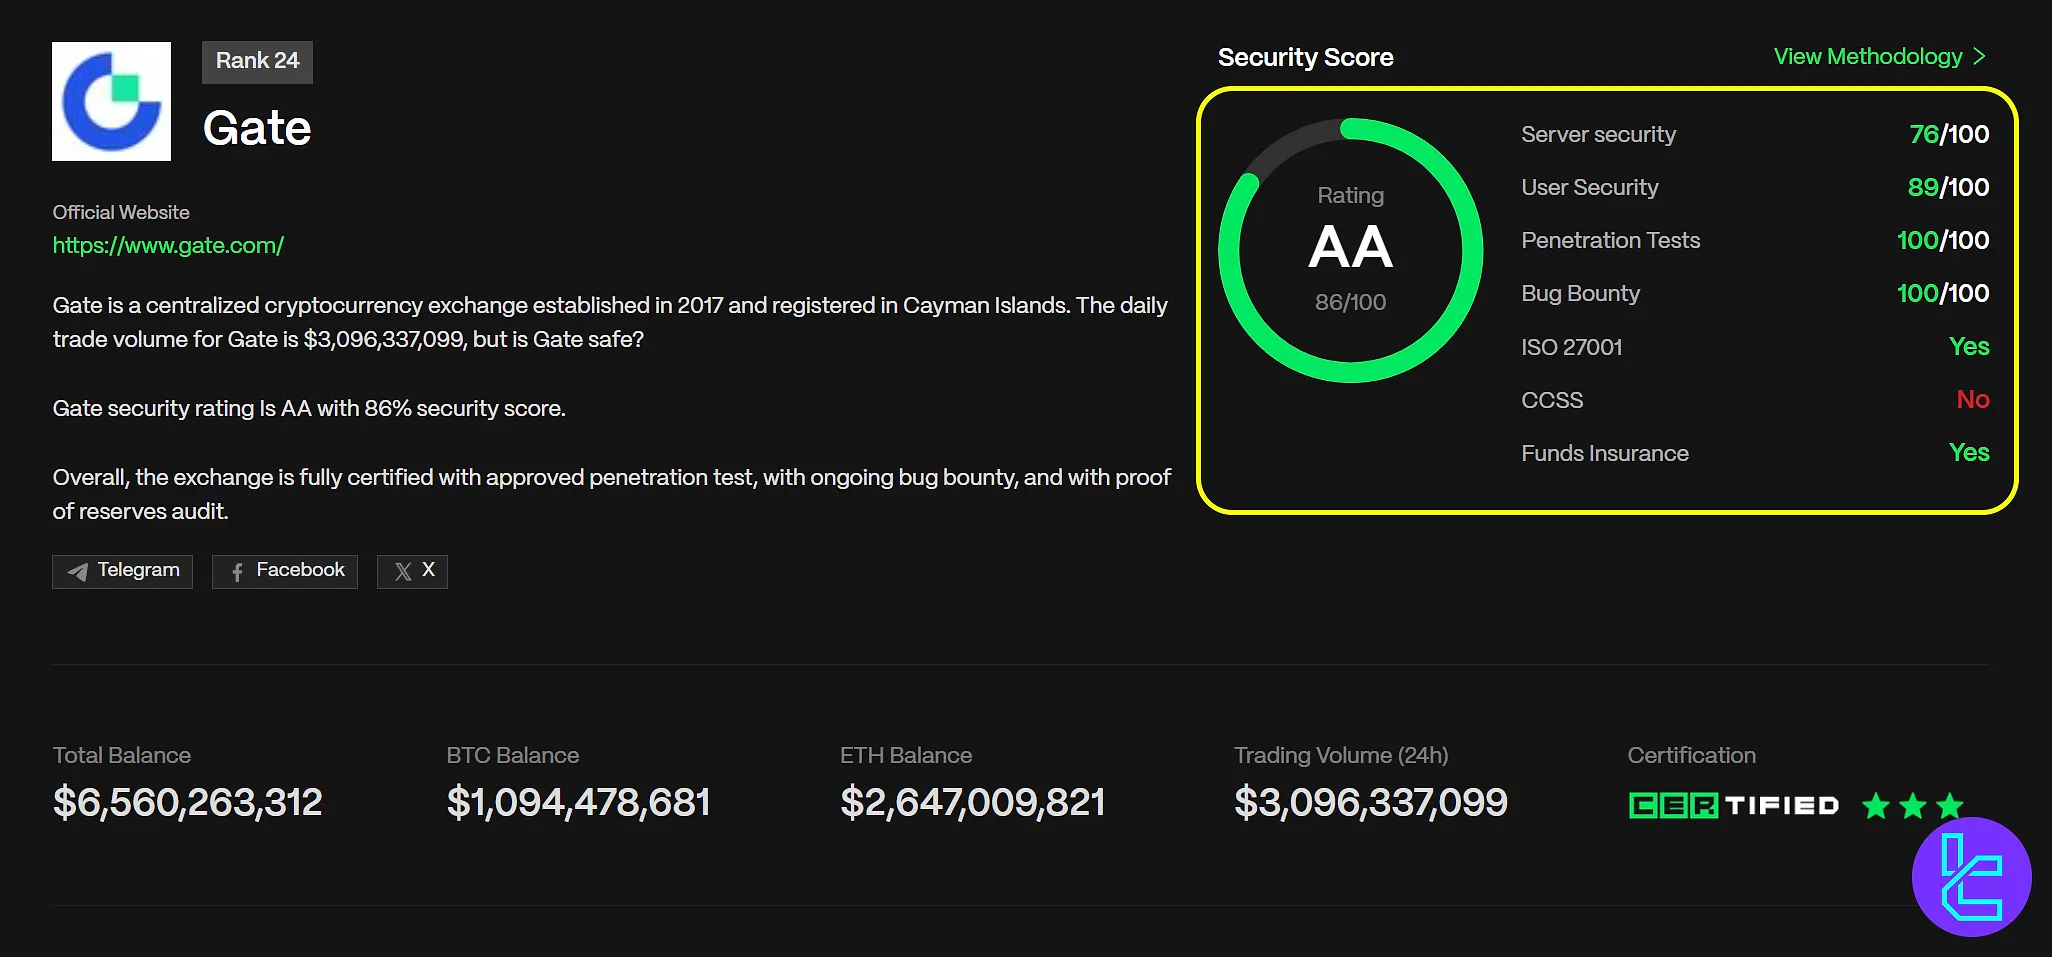Select the Server security score row
Viewport: 2052px width, 957px height.
(x=1754, y=134)
